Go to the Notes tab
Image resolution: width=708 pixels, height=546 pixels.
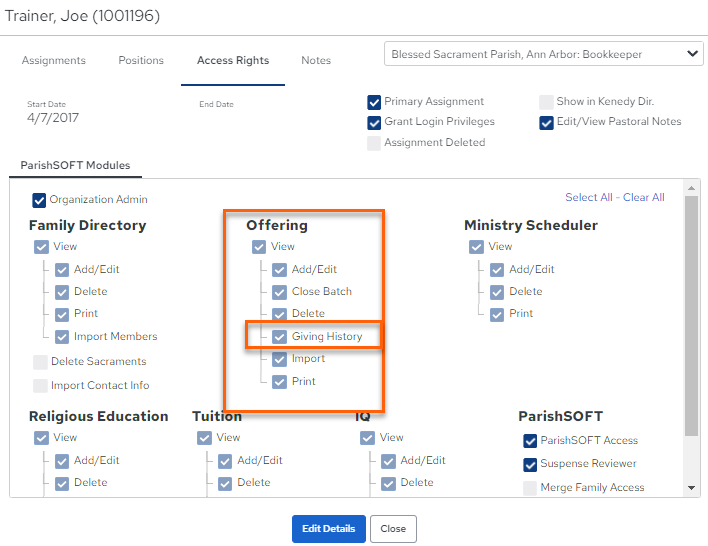coord(316,60)
